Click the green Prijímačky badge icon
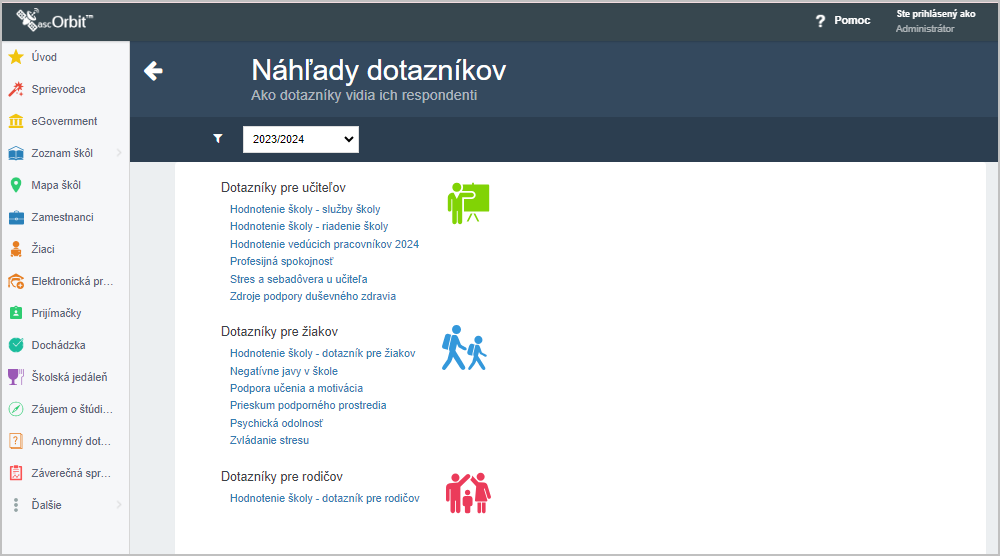The image size is (1000, 556). click(x=16, y=313)
